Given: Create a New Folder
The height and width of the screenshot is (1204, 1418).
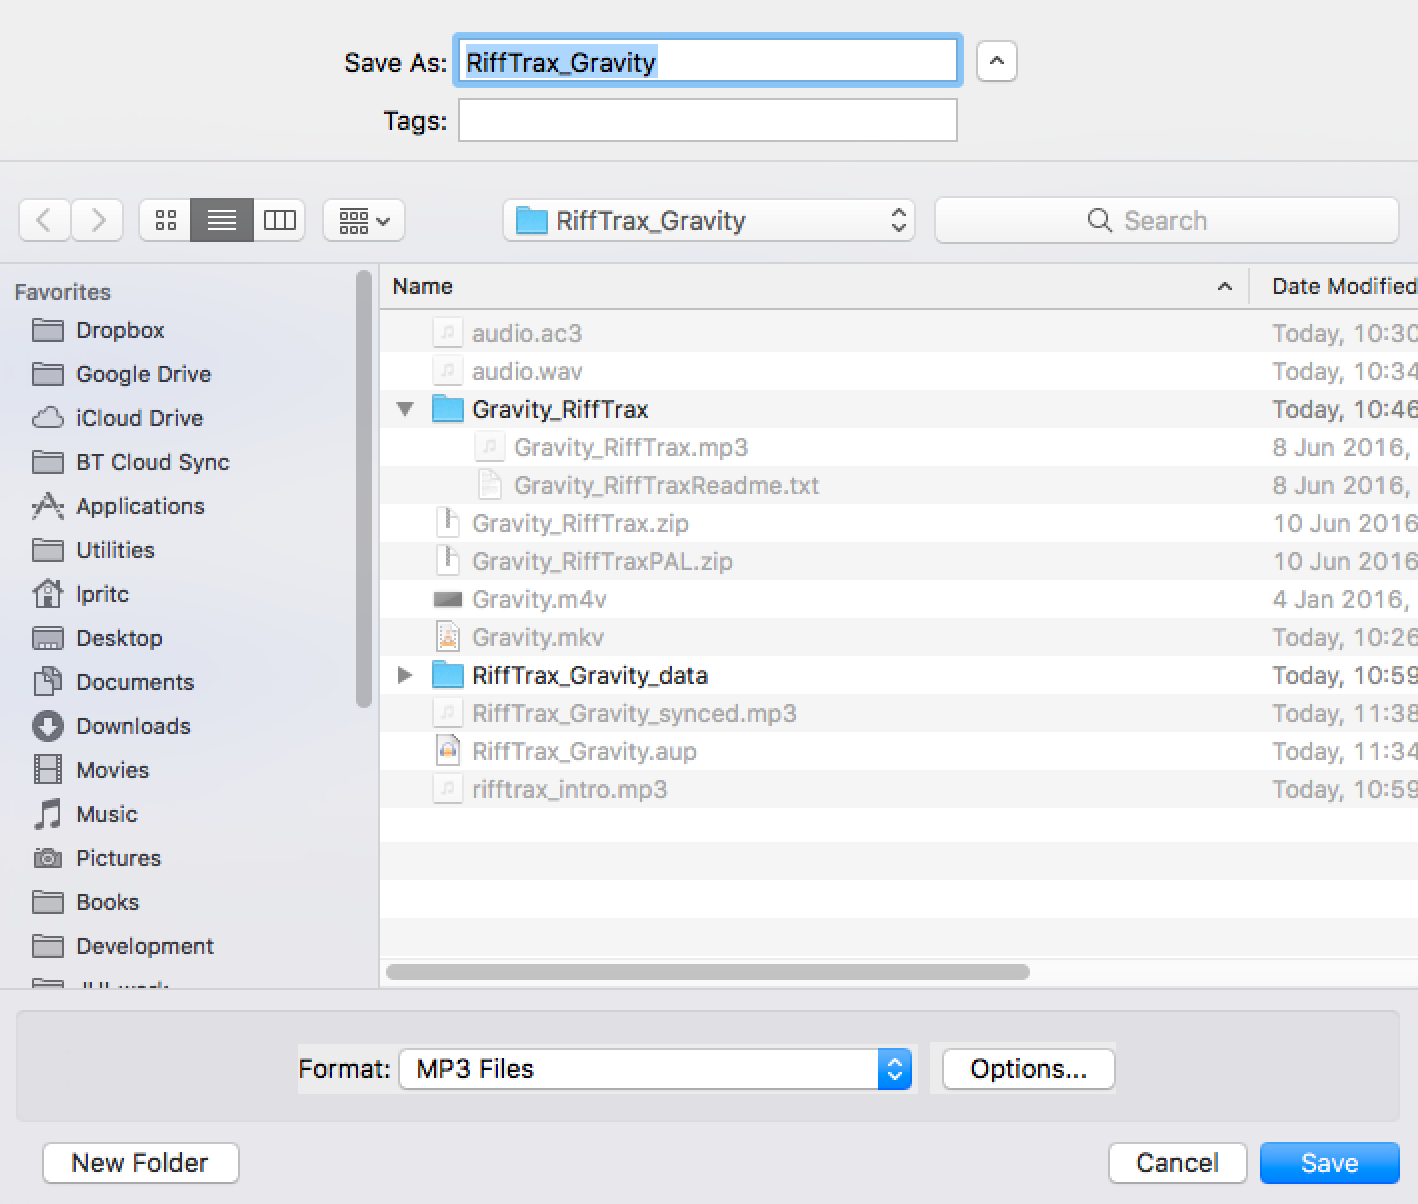Looking at the screenshot, I should tap(140, 1163).
